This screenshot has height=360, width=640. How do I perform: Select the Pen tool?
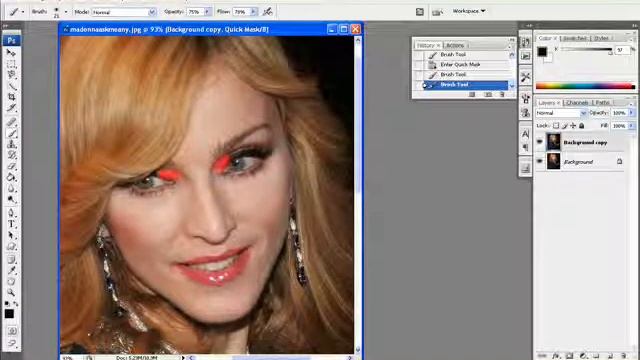(11, 213)
